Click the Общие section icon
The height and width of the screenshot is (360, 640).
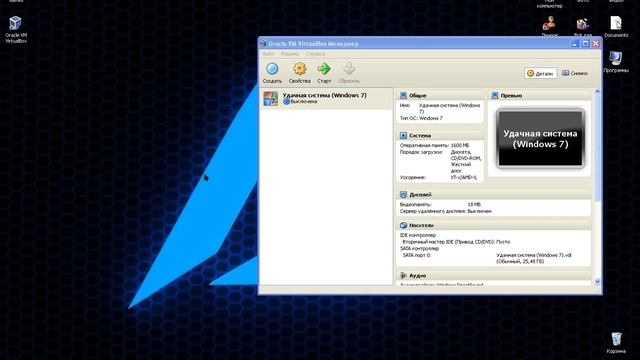403,95
